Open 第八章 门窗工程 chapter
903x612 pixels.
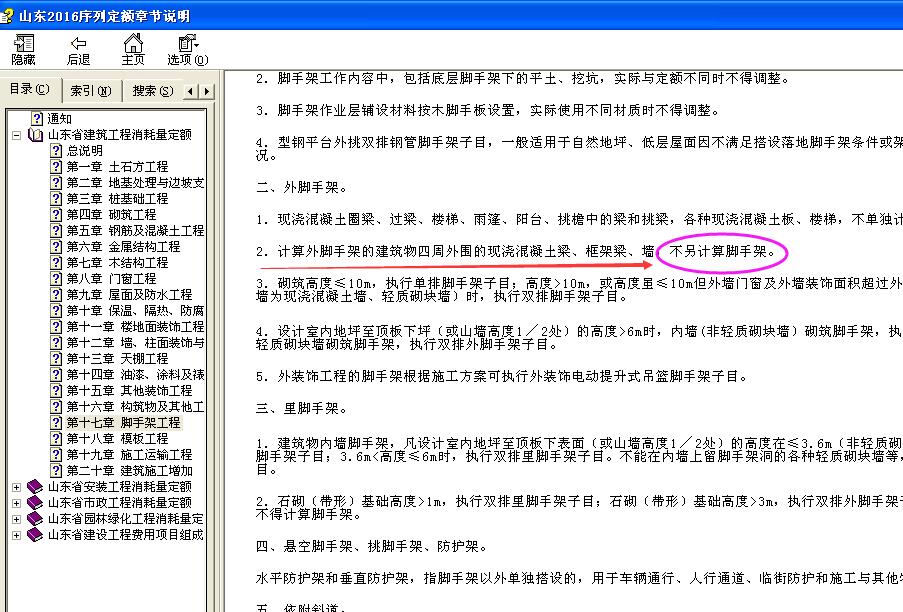[111, 279]
